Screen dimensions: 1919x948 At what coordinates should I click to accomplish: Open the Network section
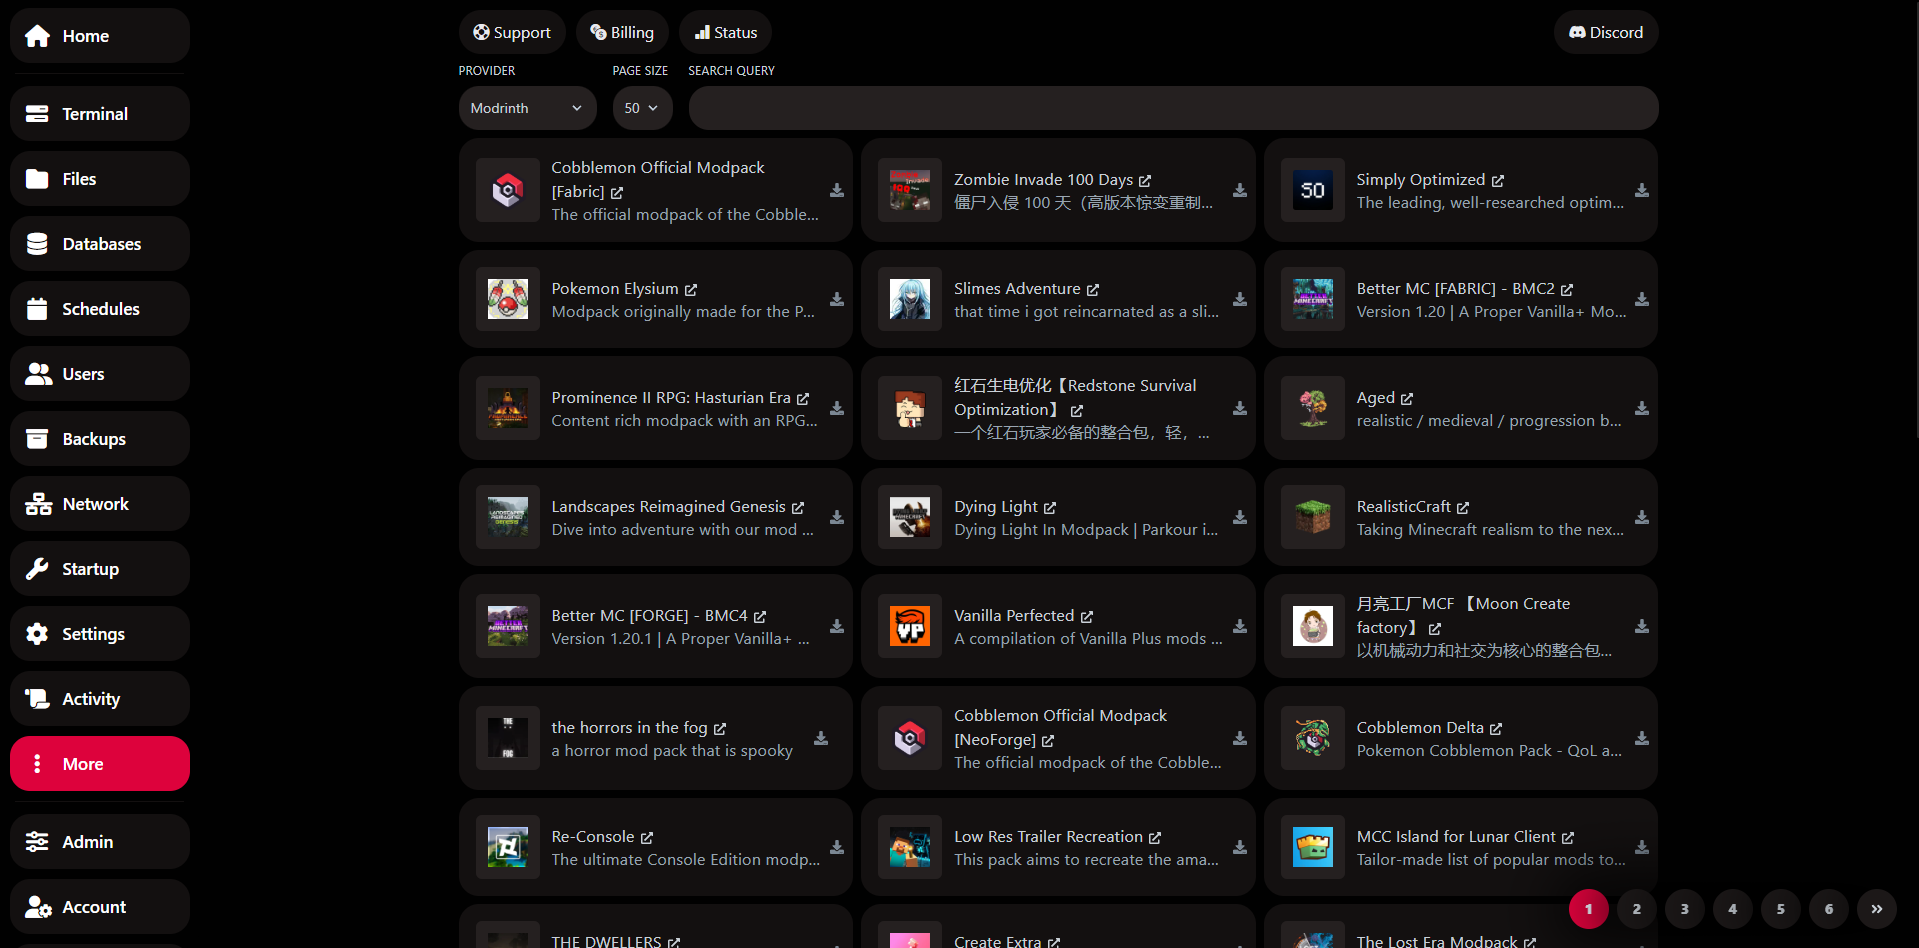pos(100,504)
